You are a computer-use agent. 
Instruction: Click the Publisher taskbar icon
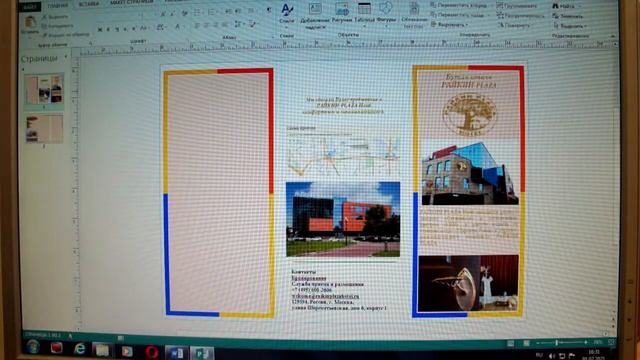[202, 353]
